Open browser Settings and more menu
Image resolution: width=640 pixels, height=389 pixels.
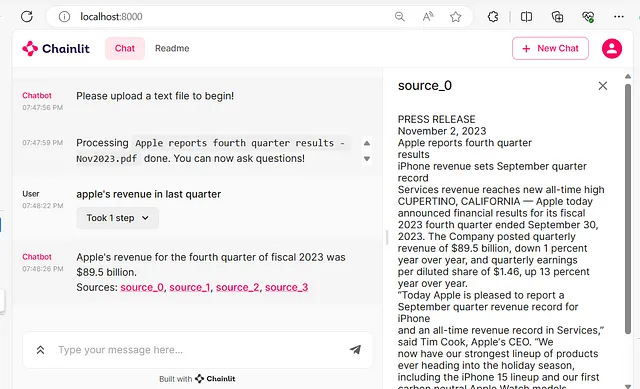tap(619, 17)
